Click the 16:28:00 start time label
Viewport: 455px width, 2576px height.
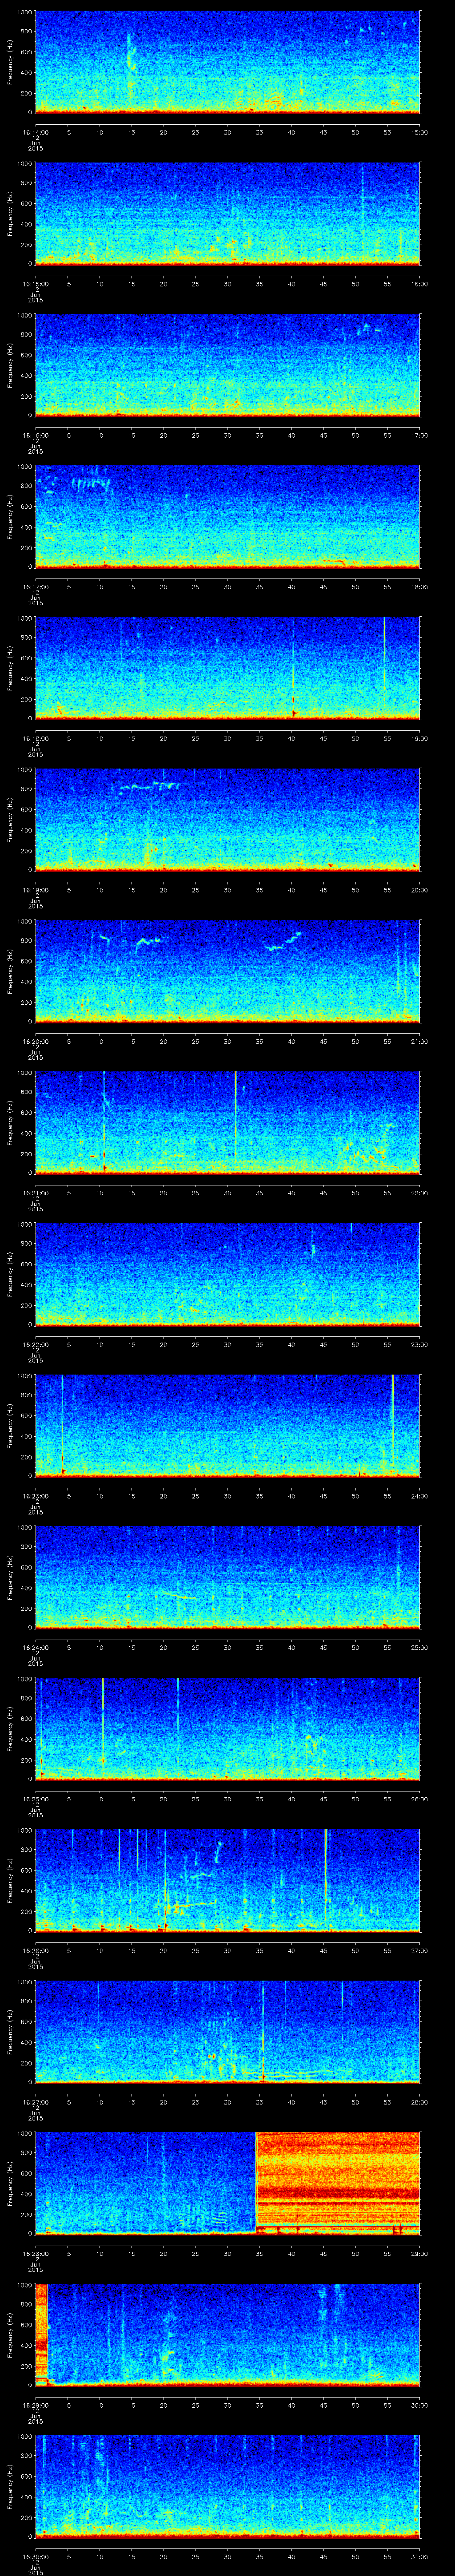[x=35, y=2253]
